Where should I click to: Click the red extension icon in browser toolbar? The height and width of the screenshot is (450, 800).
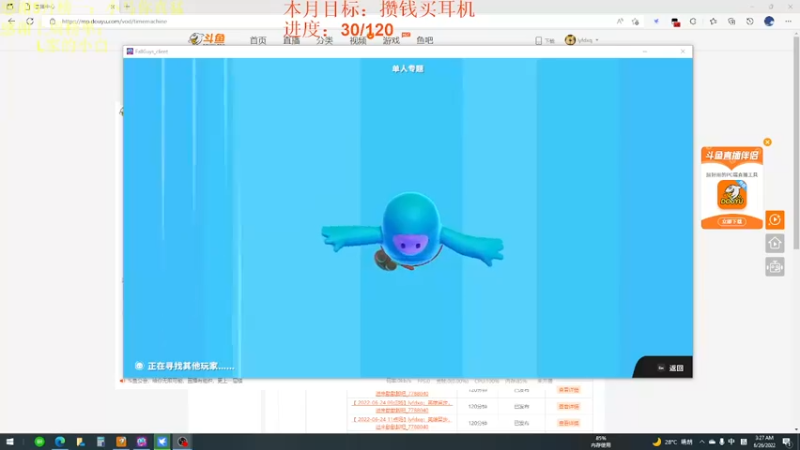[x=676, y=22]
